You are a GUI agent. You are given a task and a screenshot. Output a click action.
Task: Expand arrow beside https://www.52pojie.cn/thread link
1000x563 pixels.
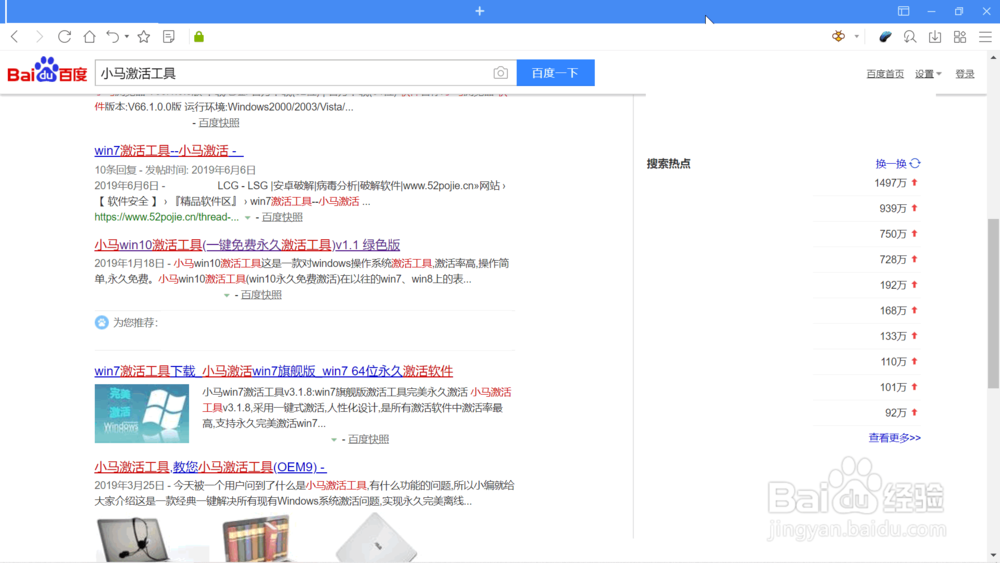tap(247, 217)
